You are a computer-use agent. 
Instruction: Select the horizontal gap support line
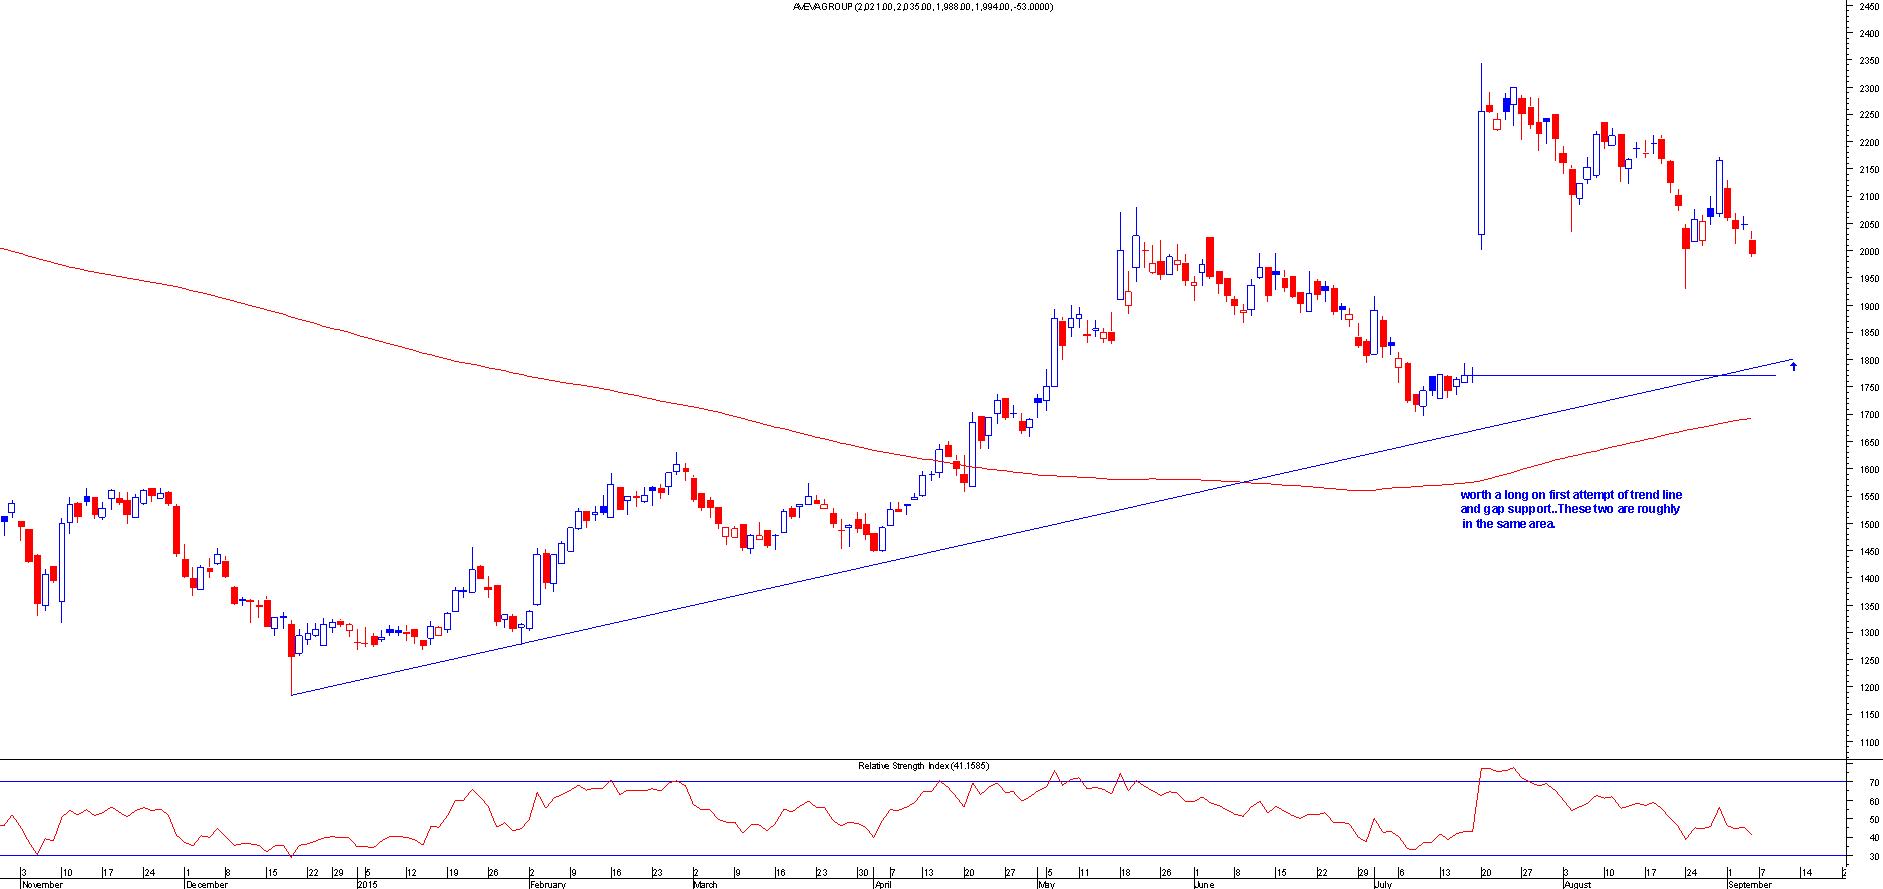coord(1620,376)
